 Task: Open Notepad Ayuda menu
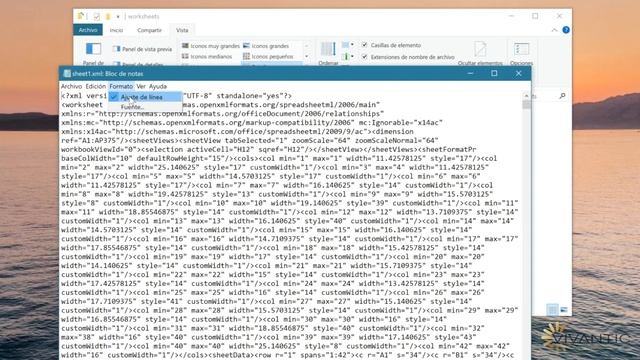(158, 86)
